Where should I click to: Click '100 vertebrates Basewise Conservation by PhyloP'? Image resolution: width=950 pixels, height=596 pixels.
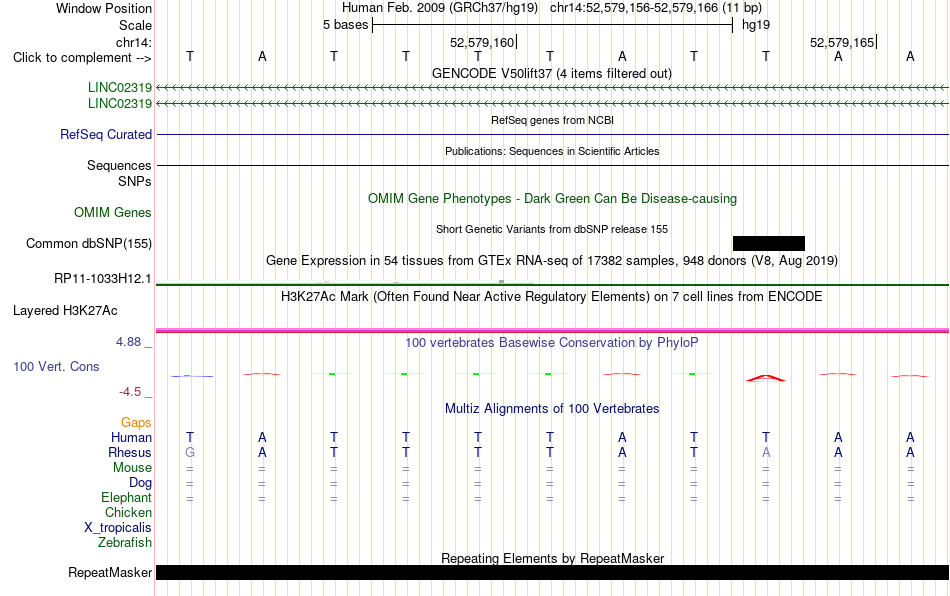(x=552, y=343)
